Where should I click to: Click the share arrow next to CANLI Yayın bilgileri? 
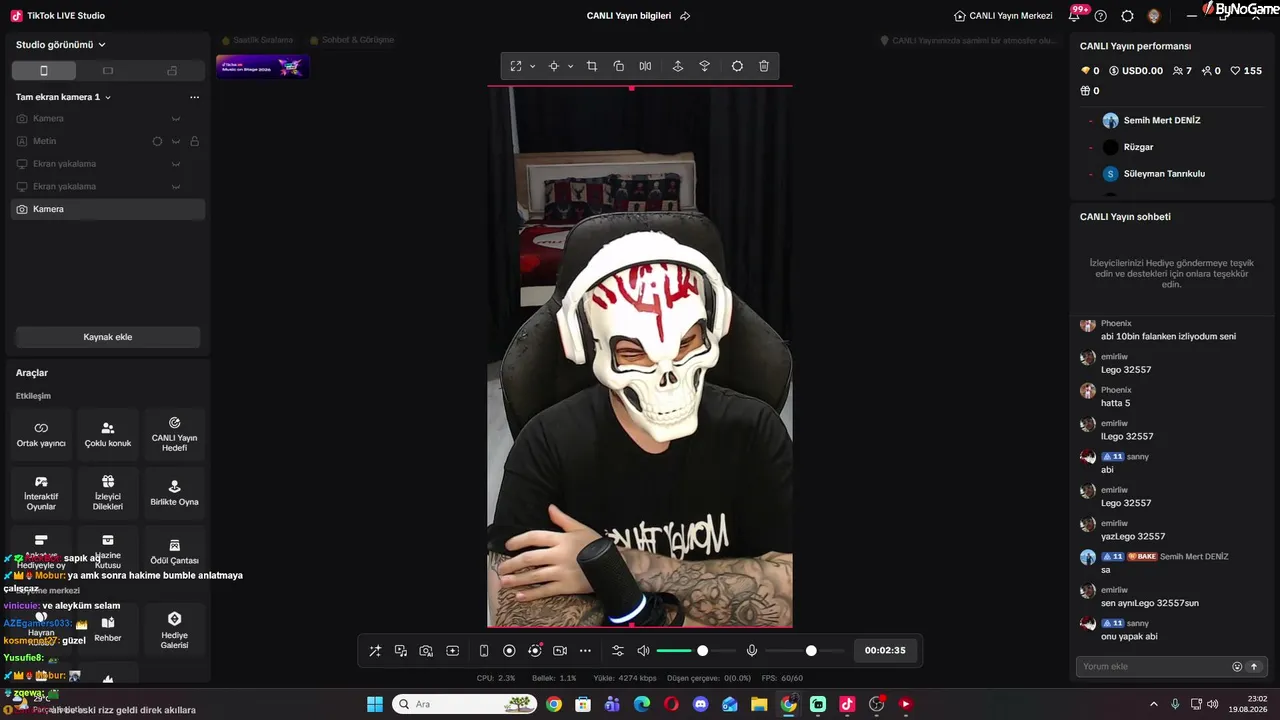(685, 16)
